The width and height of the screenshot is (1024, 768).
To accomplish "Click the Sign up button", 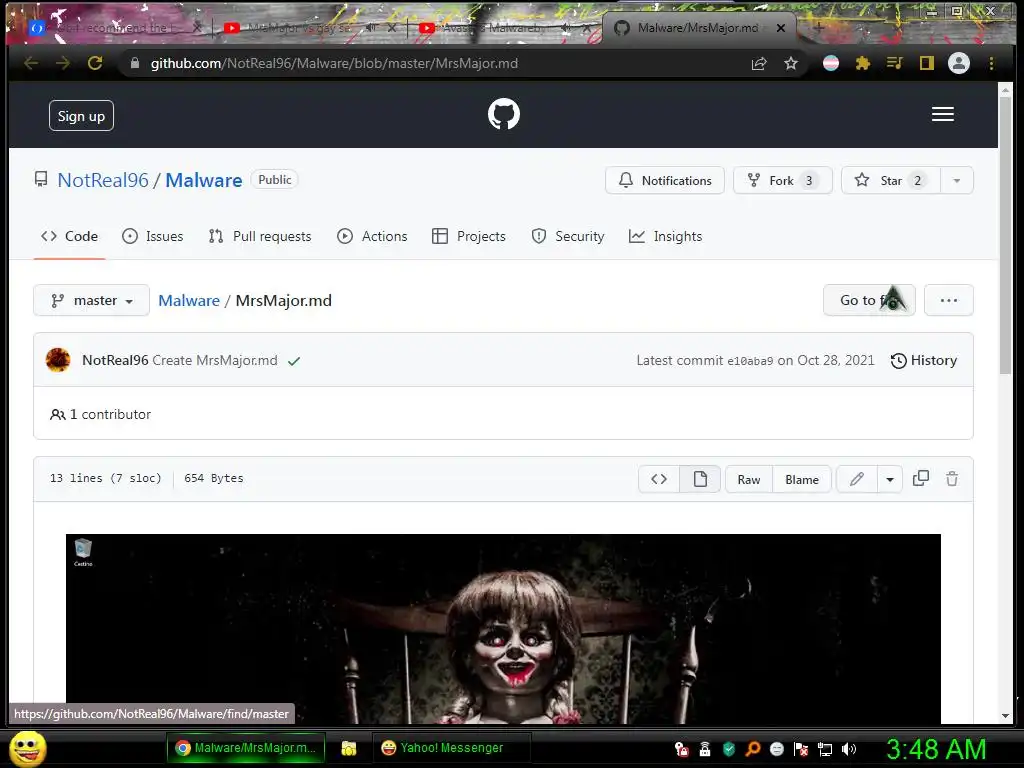I will (x=81, y=116).
